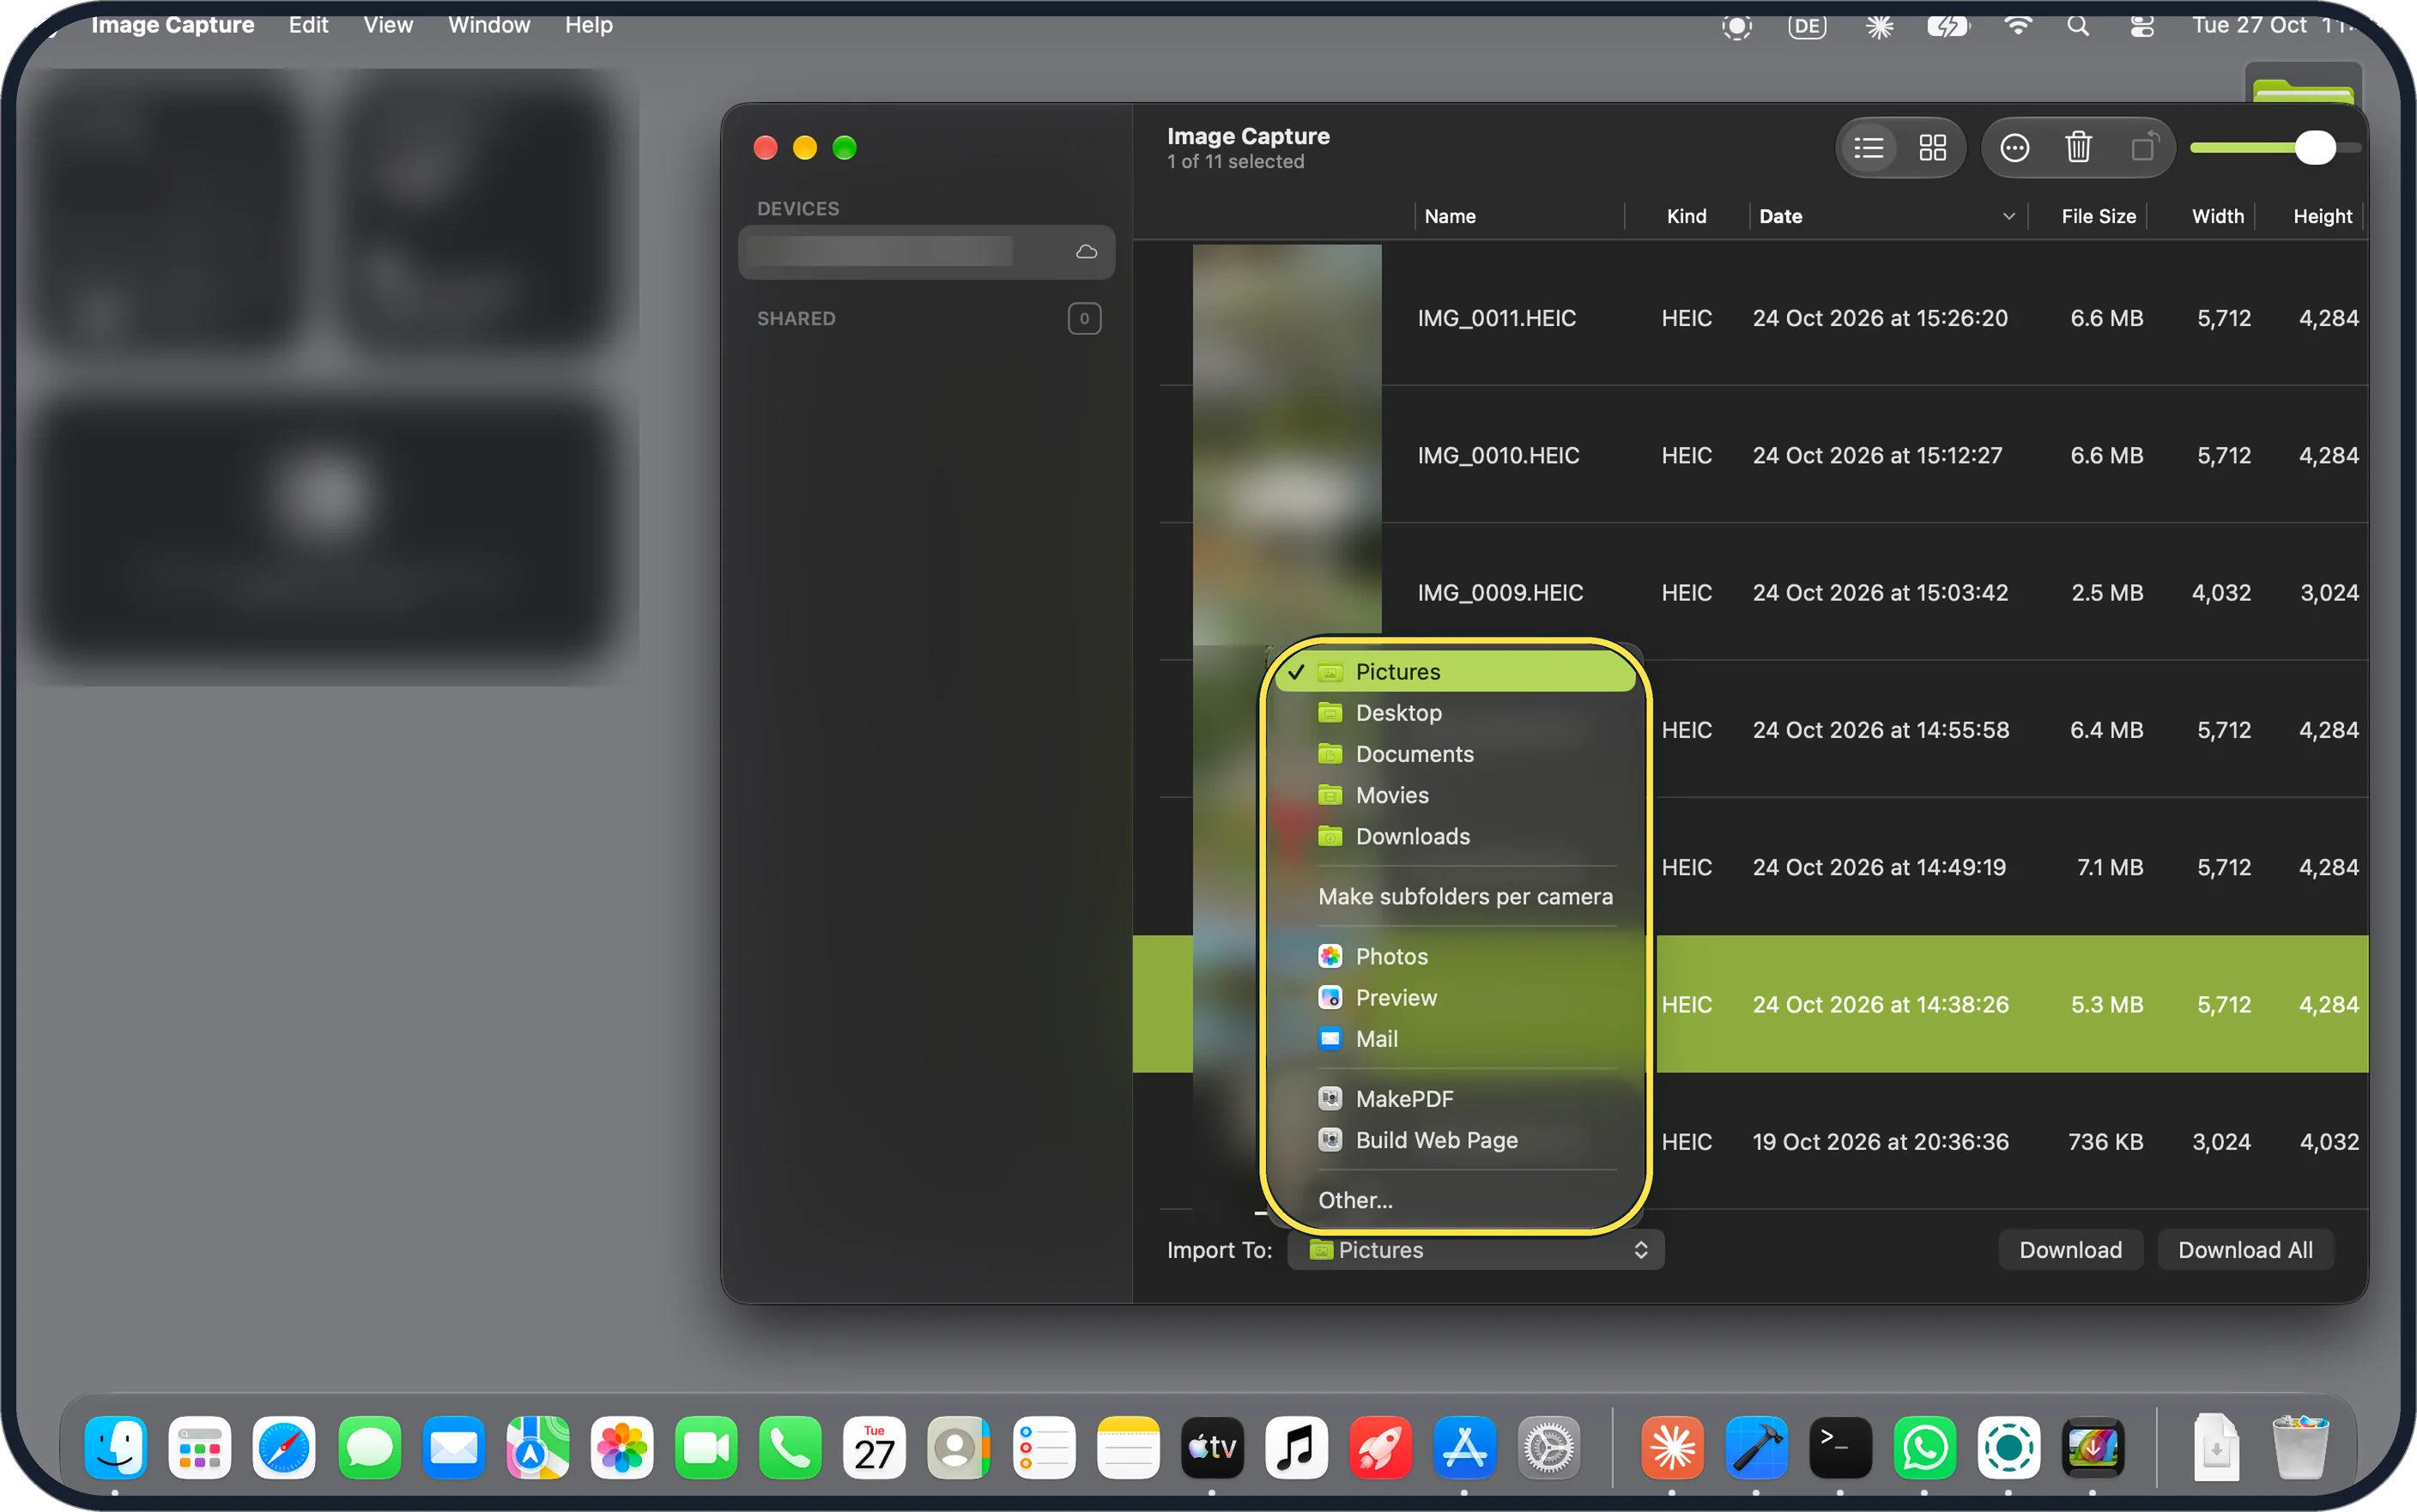
Task: Choose Photos app as import target
Action: [1456, 957]
